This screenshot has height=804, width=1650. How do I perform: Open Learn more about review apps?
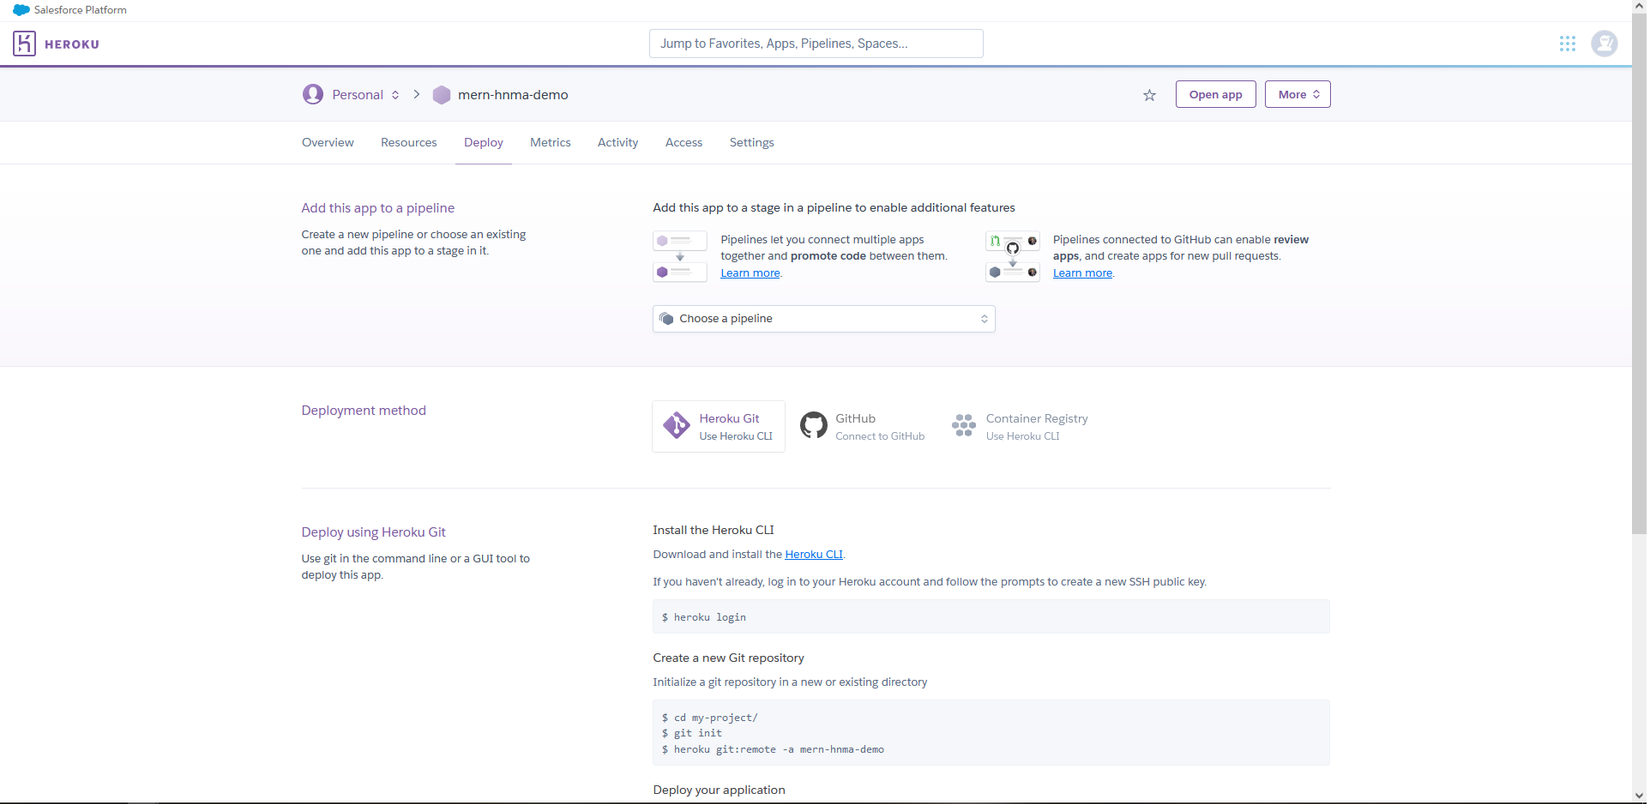[1082, 273]
